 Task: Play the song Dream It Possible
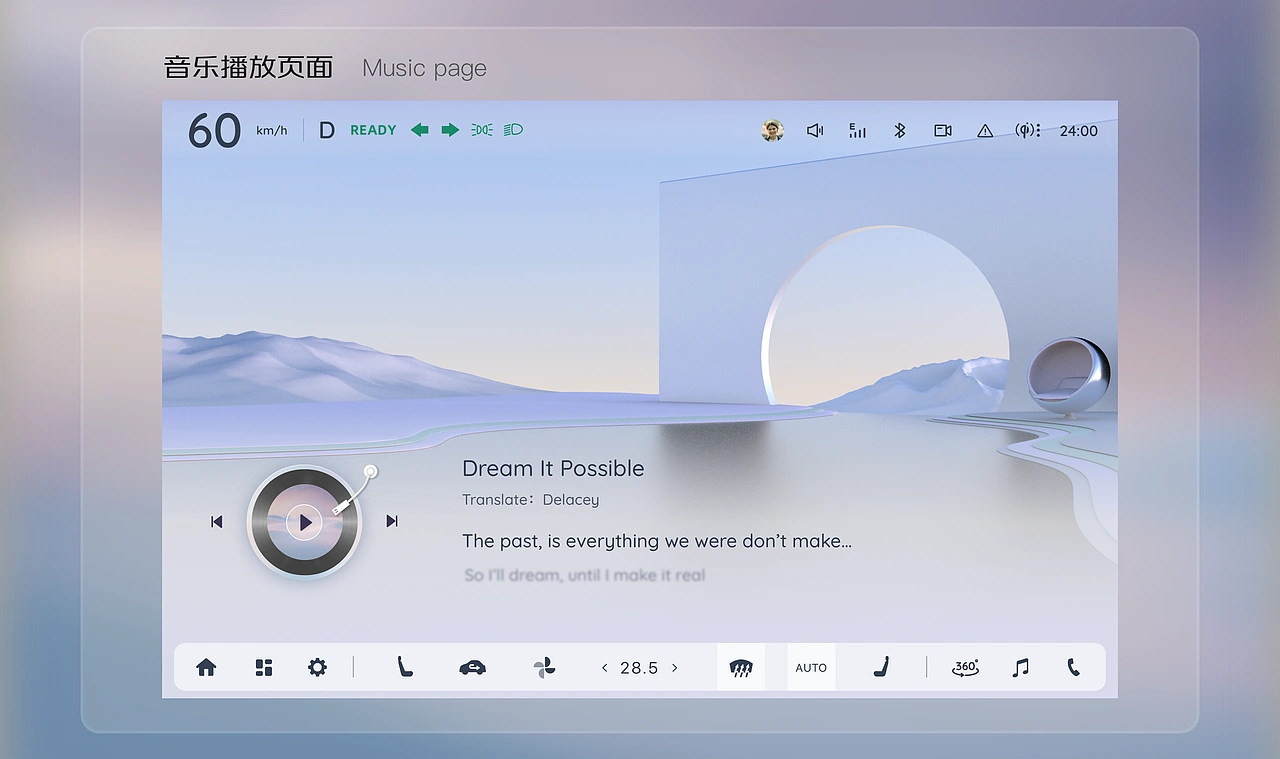pyautogui.click(x=304, y=521)
